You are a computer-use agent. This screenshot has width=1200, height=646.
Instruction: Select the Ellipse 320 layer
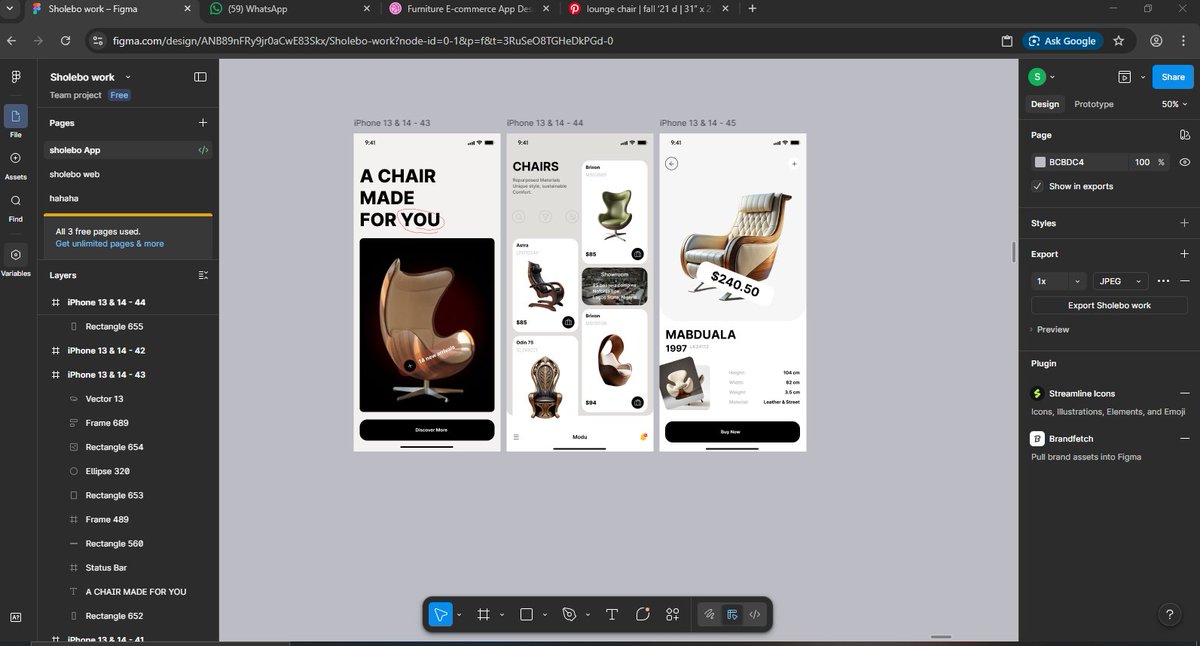point(107,471)
